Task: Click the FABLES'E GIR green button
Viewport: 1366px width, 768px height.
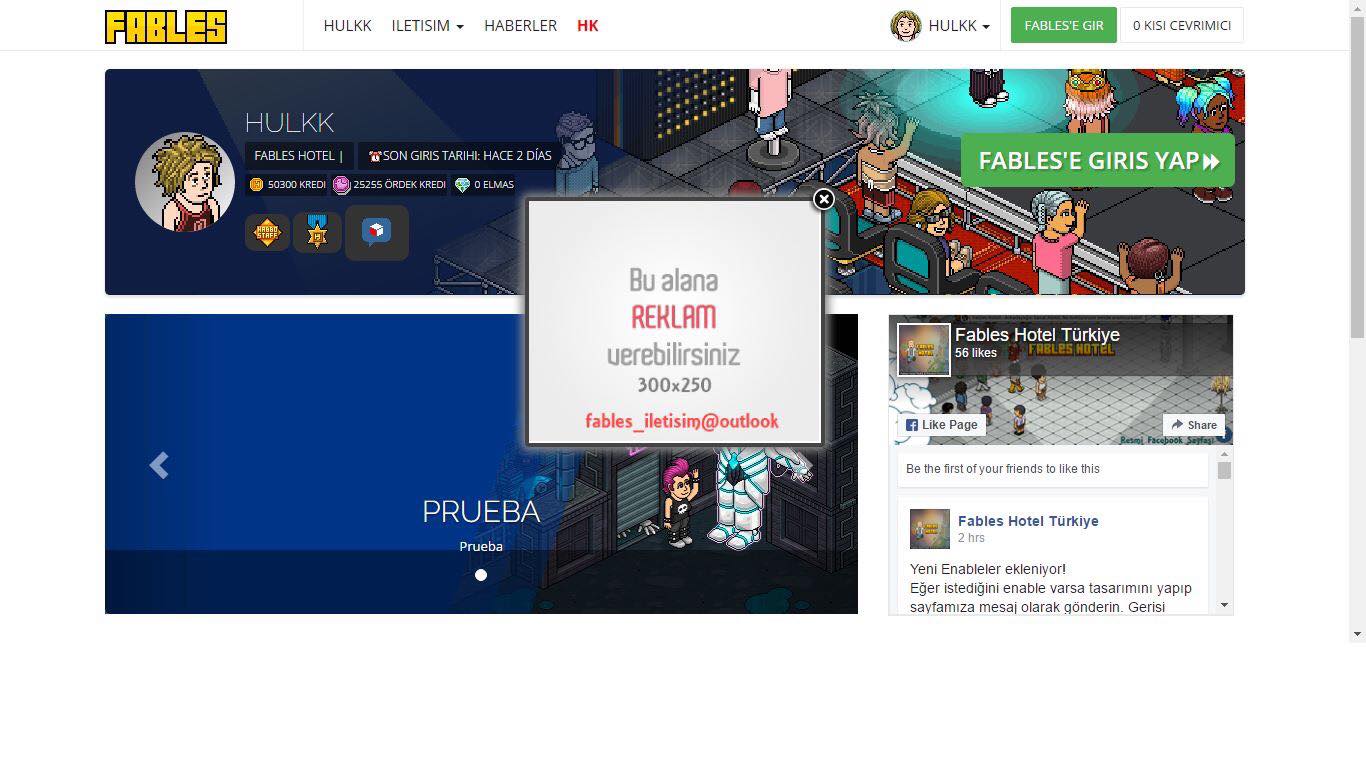Action: tap(1063, 25)
